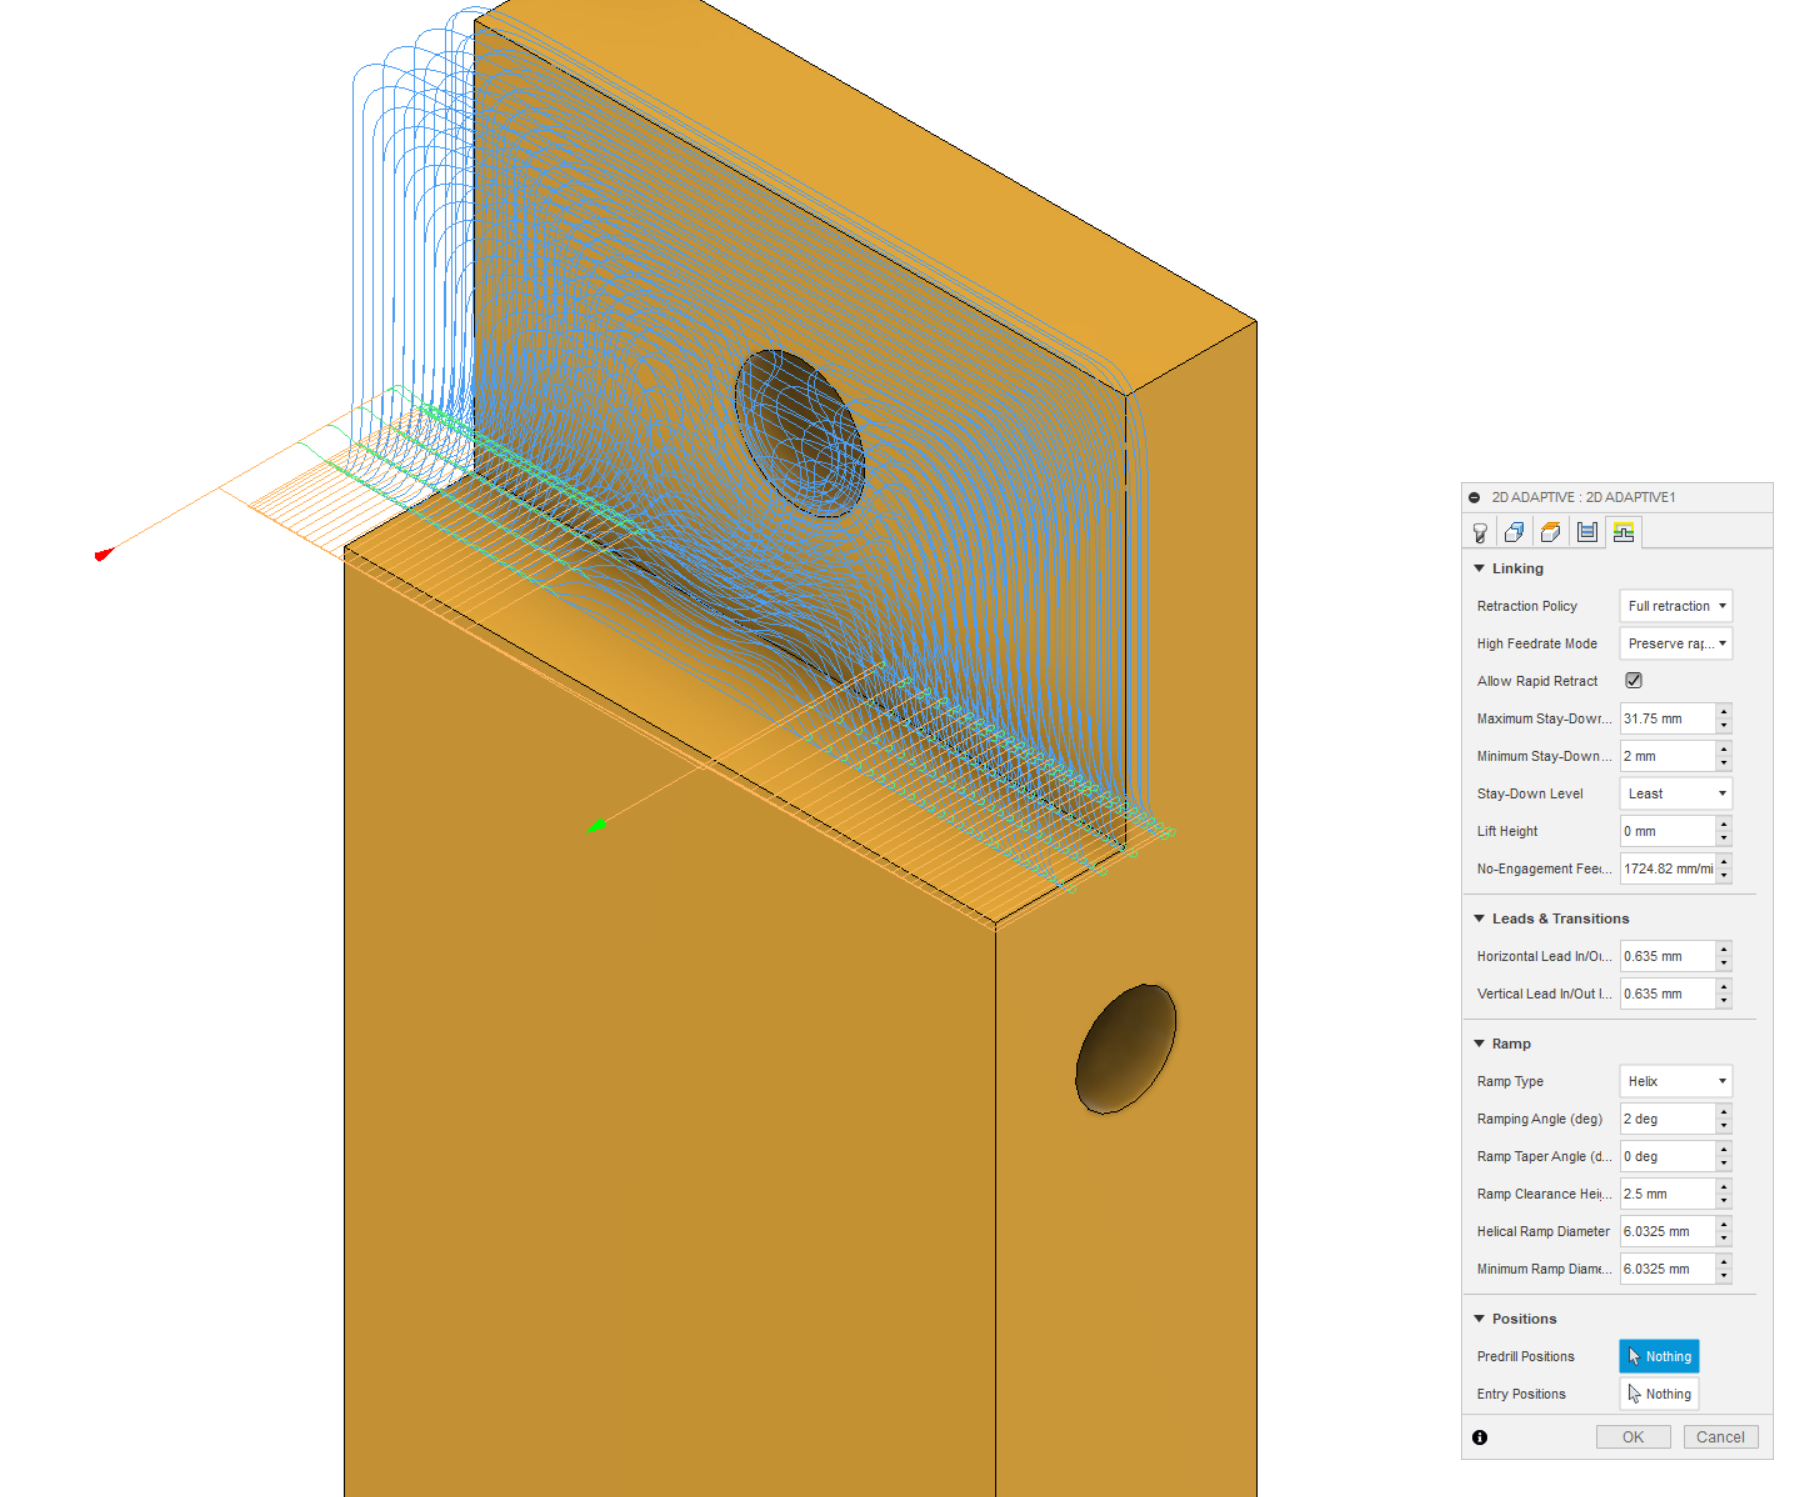Switch to the Linking tab
The width and height of the screenshot is (1804, 1497).
[1624, 532]
